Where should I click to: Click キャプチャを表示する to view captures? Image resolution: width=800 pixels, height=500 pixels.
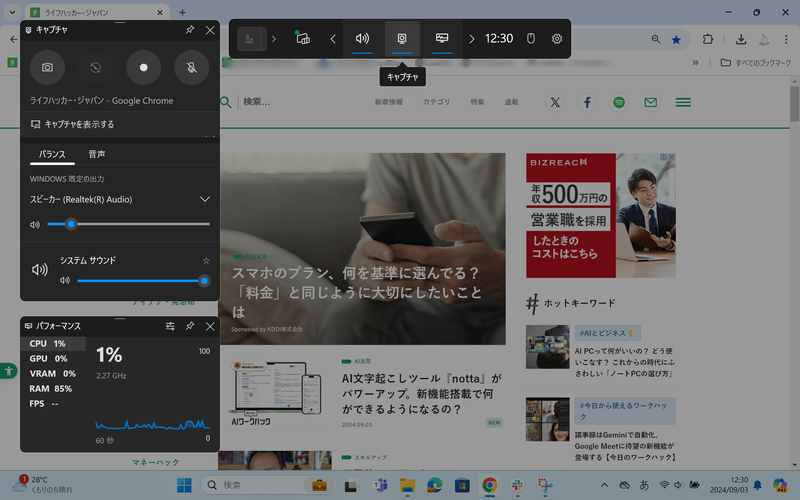tap(72, 124)
